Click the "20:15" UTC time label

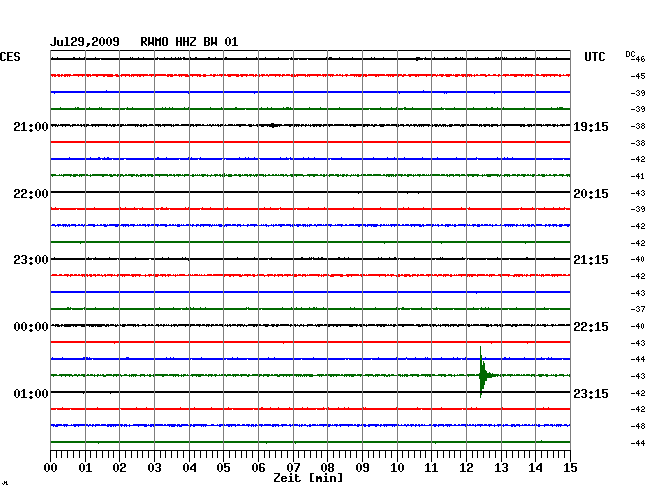tap(591, 194)
